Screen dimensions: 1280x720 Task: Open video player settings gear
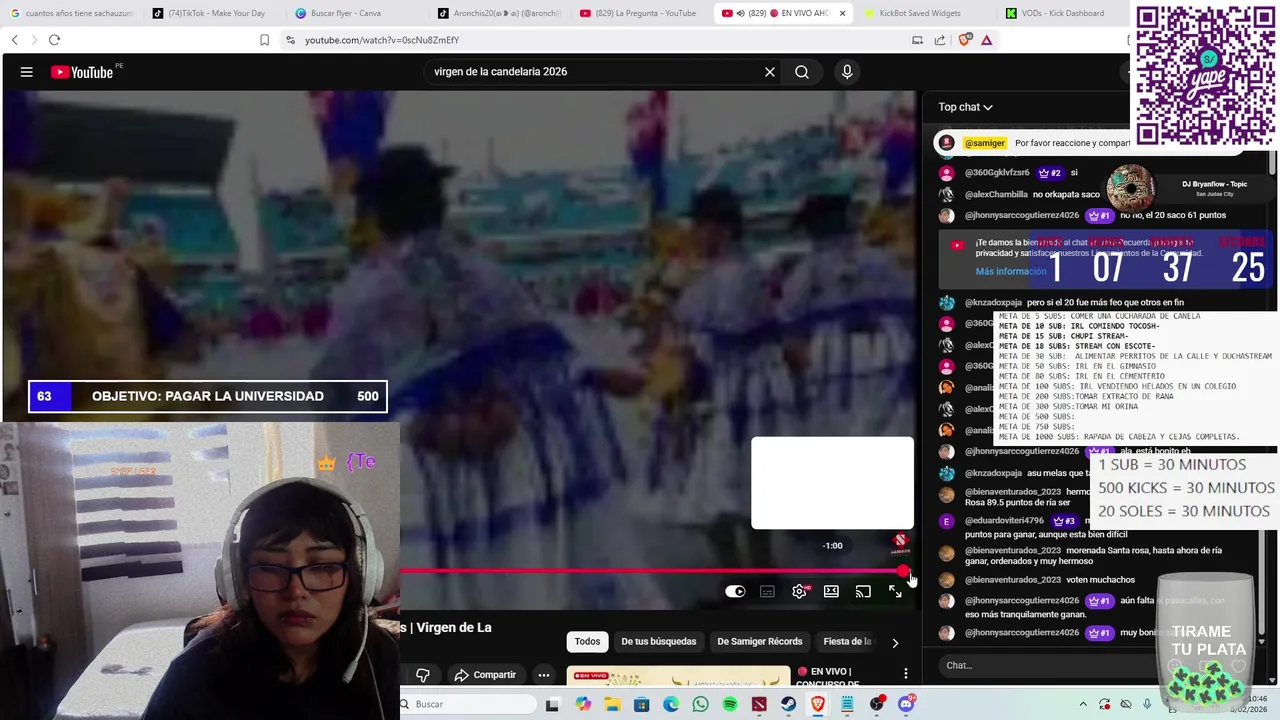(799, 591)
